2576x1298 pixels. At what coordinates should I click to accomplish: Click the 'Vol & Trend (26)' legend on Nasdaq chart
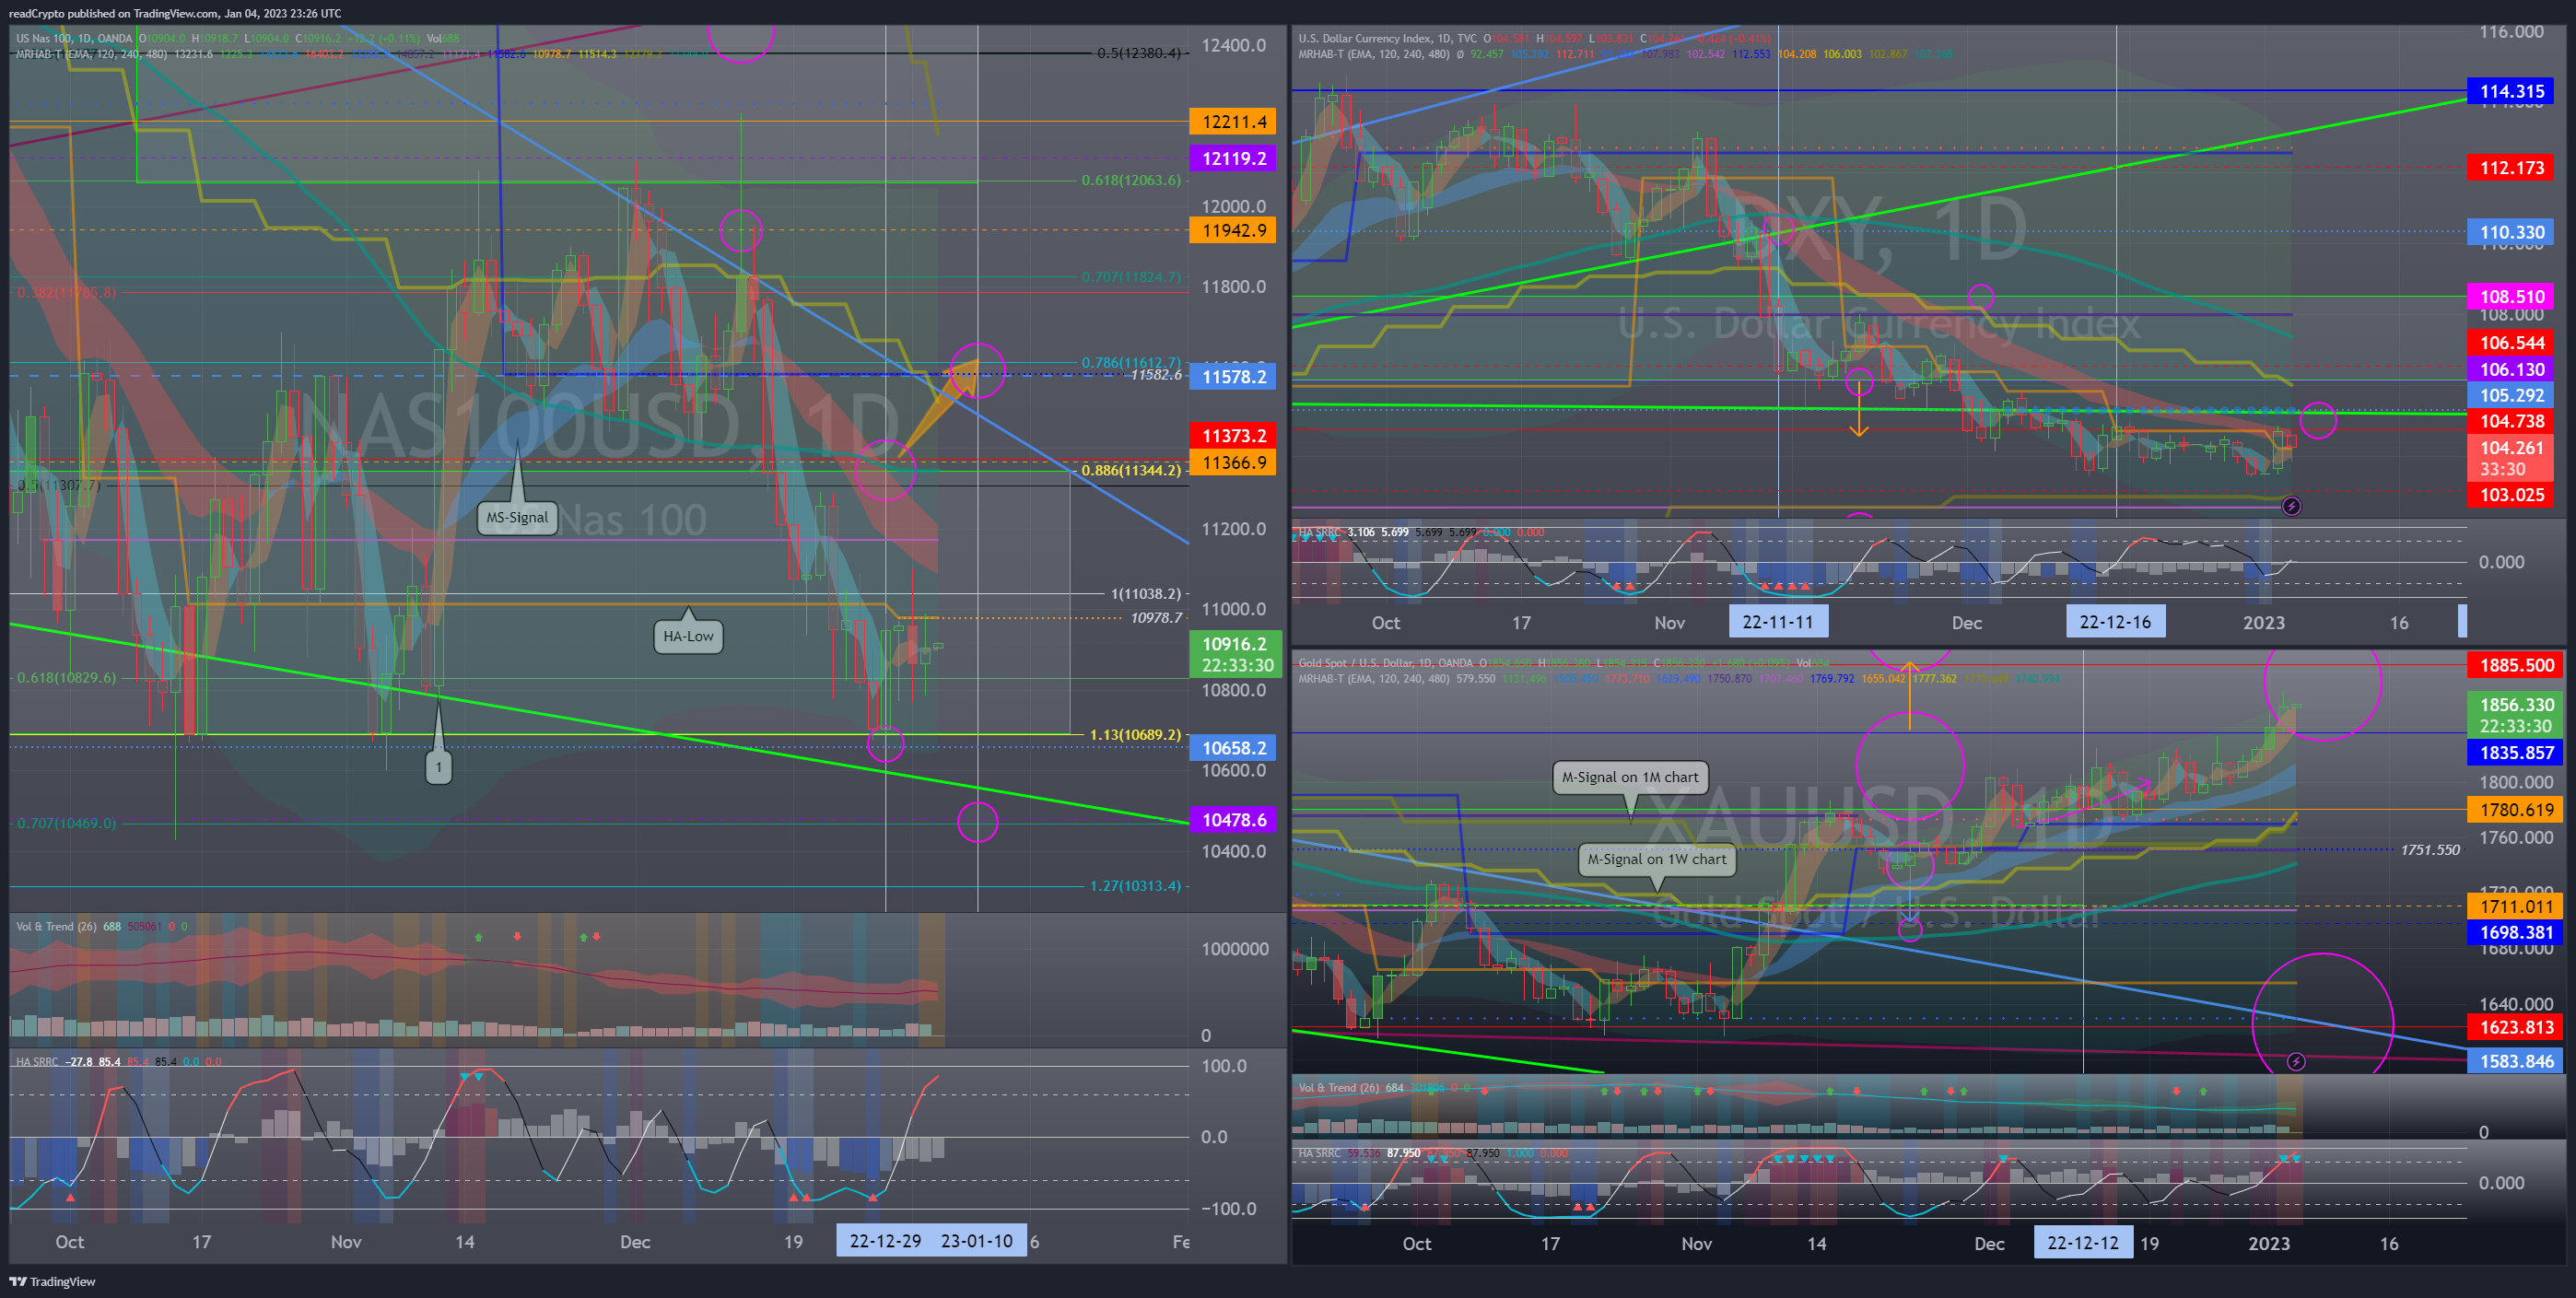56,926
